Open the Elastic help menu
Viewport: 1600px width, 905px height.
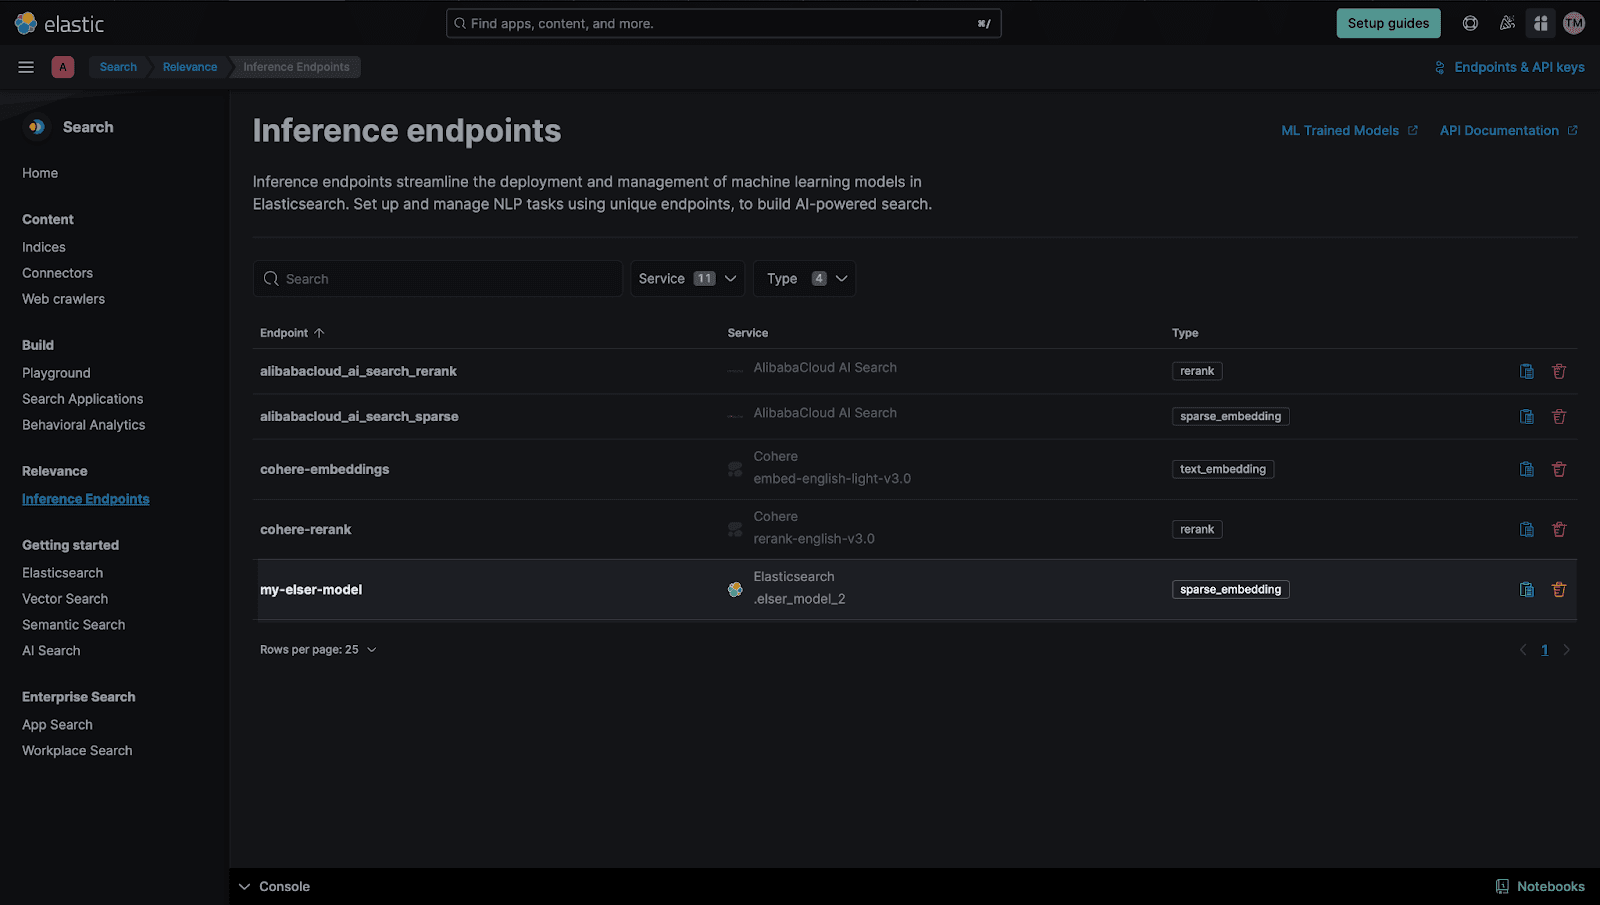point(1469,23)
